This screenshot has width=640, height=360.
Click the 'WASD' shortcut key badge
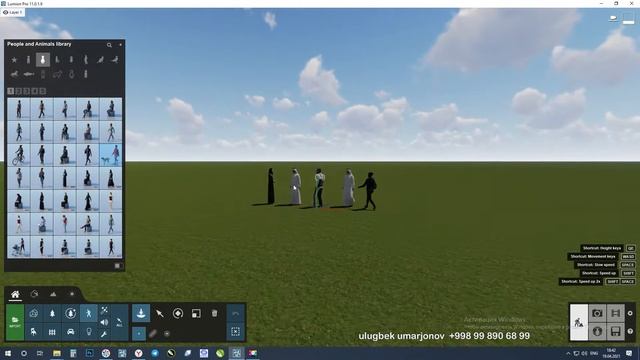[x=628, y=256]
